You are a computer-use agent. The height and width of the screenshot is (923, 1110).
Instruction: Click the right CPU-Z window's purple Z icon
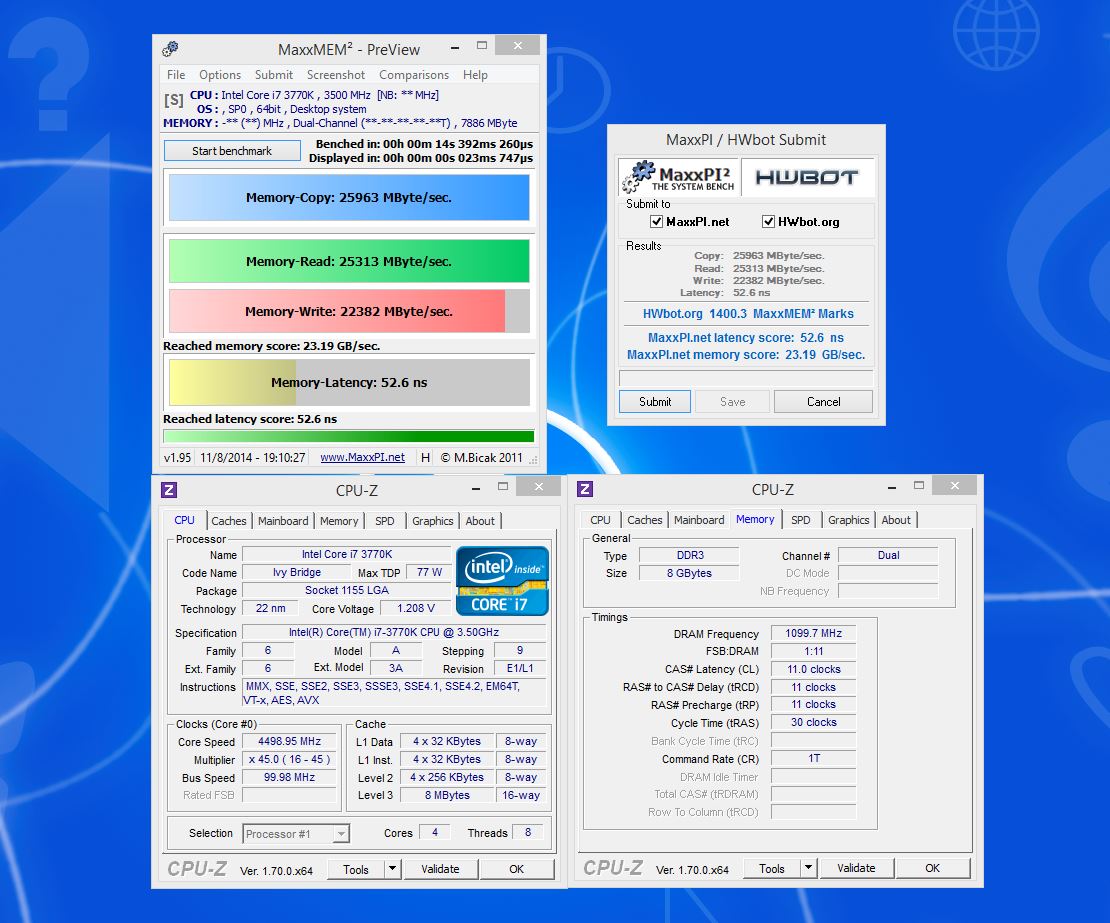pos(585,489)
